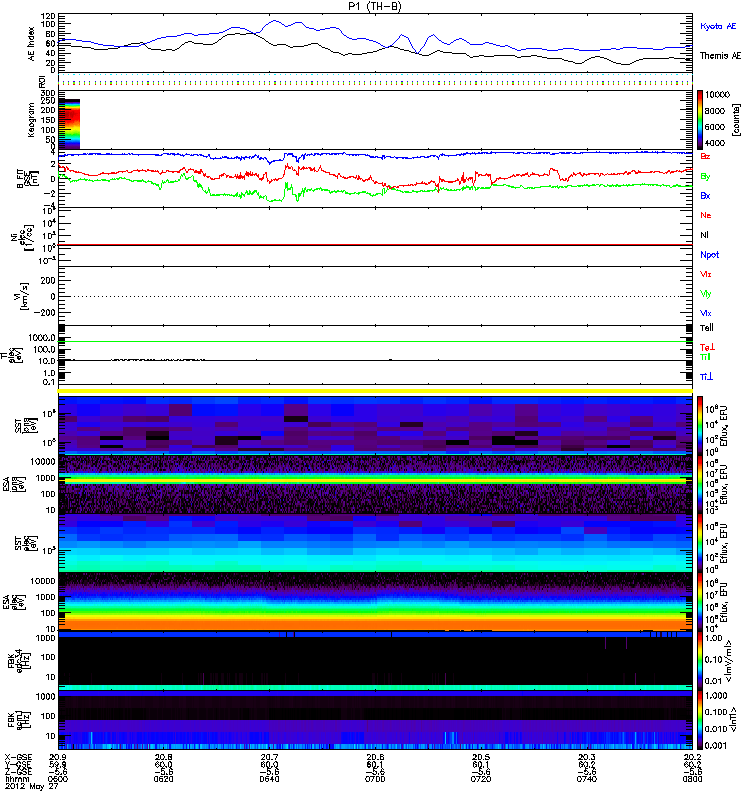Image resolution: width=750 pixels, height=800 pixels.
Task: Click the -200 tick on Vi velocity axis
Action: coord(45,313)
